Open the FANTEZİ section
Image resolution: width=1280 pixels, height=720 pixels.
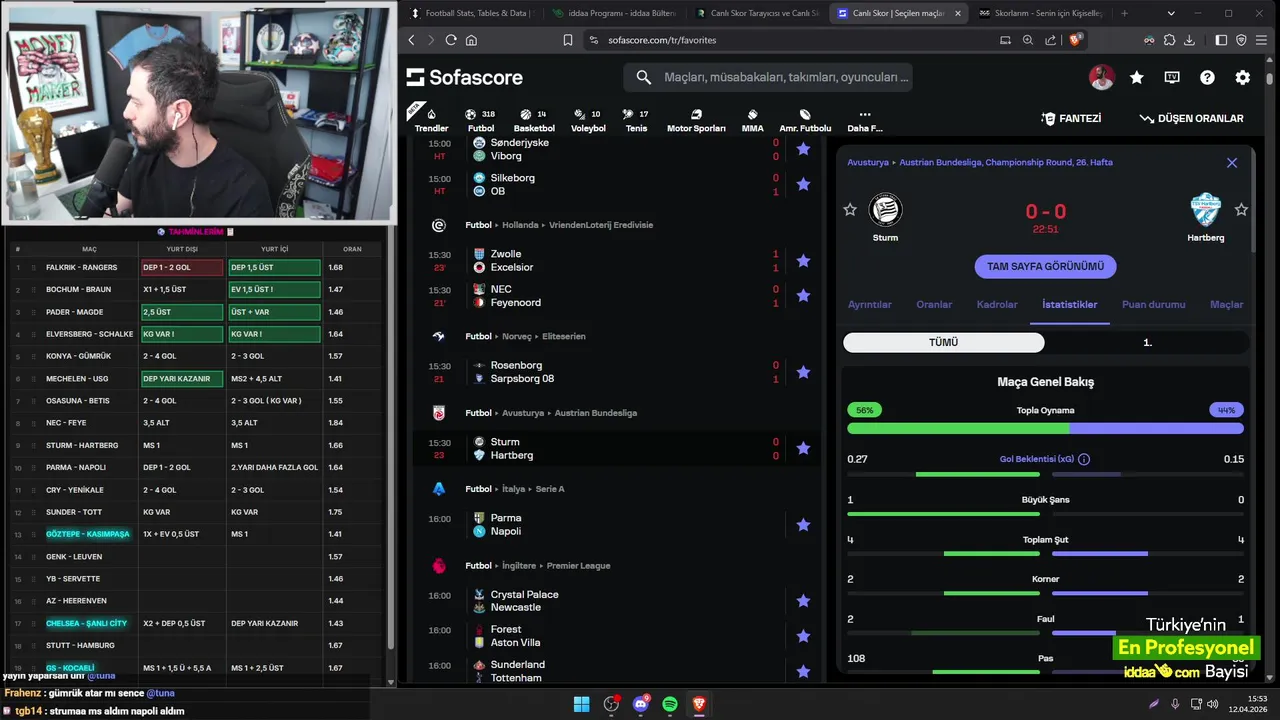pos(1071,118)
